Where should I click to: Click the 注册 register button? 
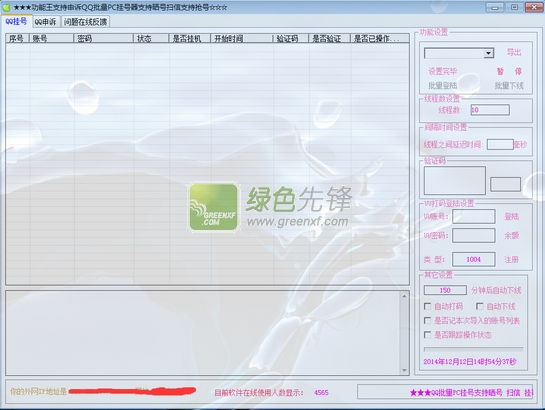coord(512,259)
